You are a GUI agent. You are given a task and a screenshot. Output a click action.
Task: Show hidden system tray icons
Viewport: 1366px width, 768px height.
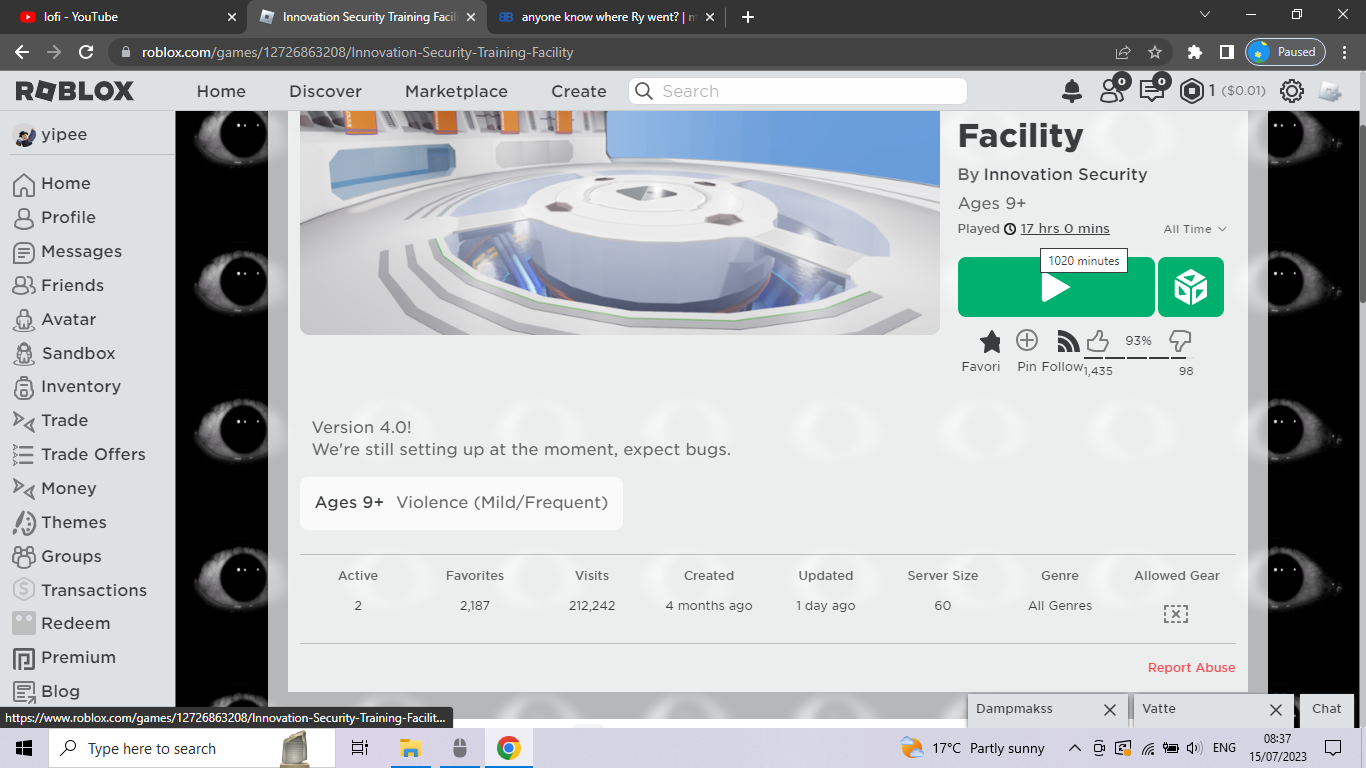pos(1075,748)
